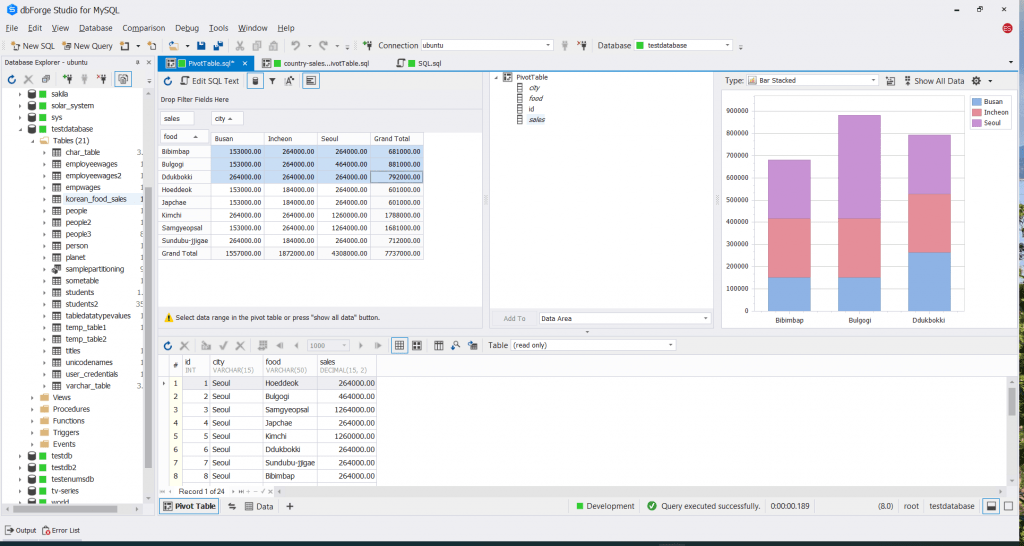Screen dimensions: 1024x546
Task: Click the Busan blue legend swatch
Action: pos(976,102)
